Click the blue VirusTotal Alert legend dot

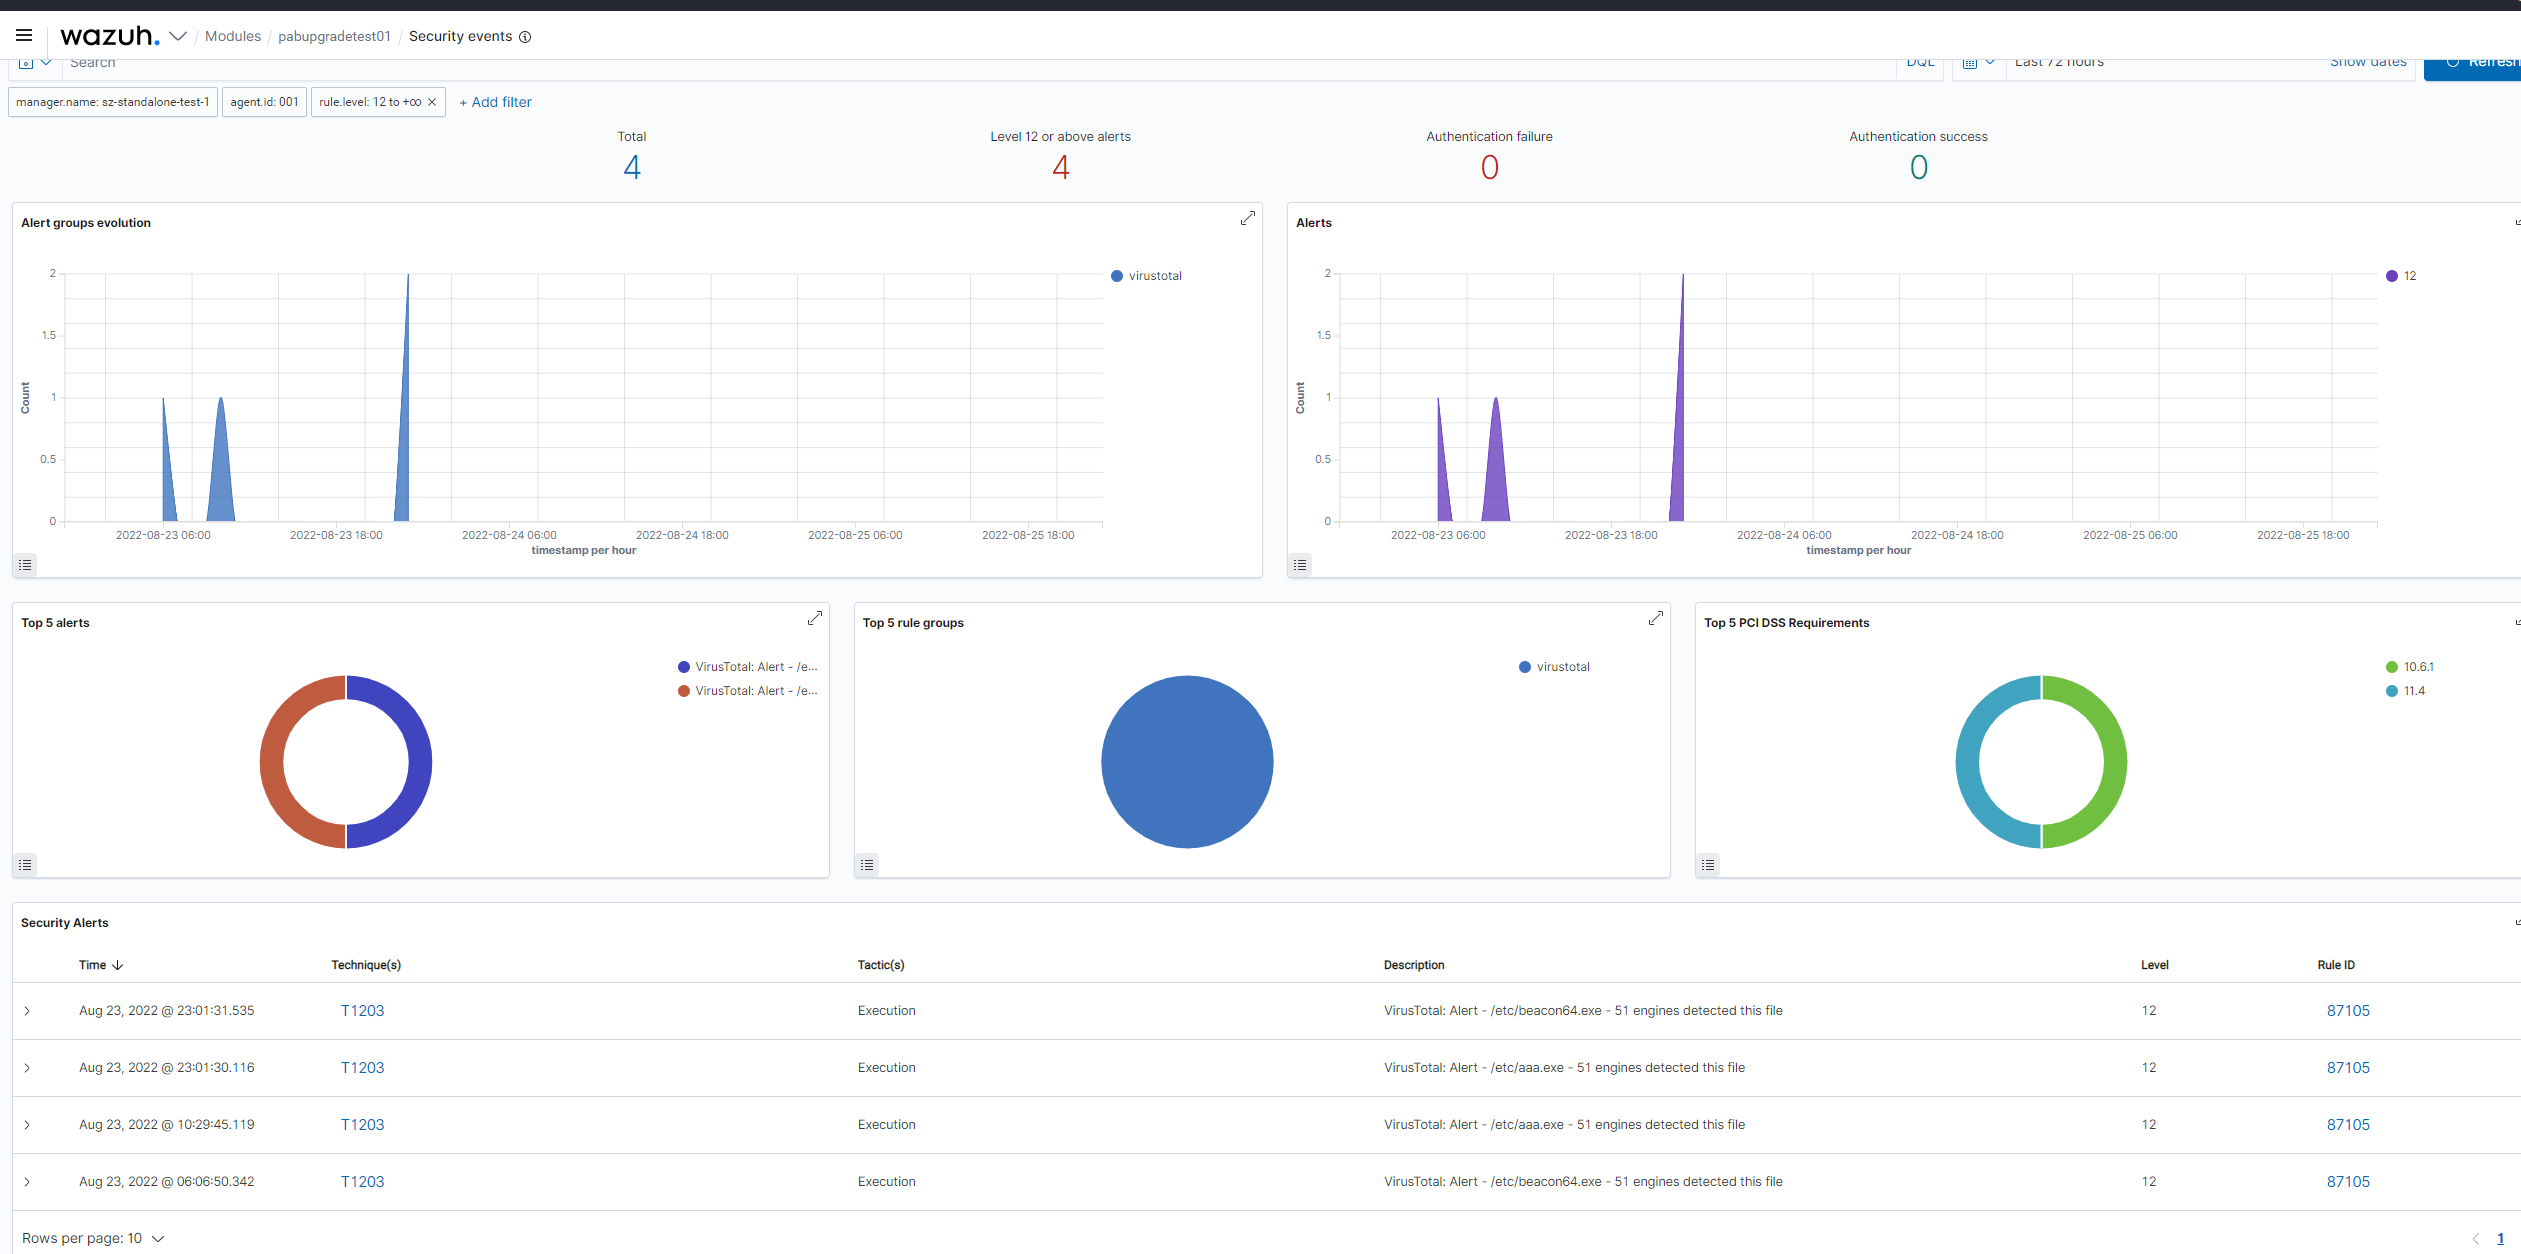(684, 667)
